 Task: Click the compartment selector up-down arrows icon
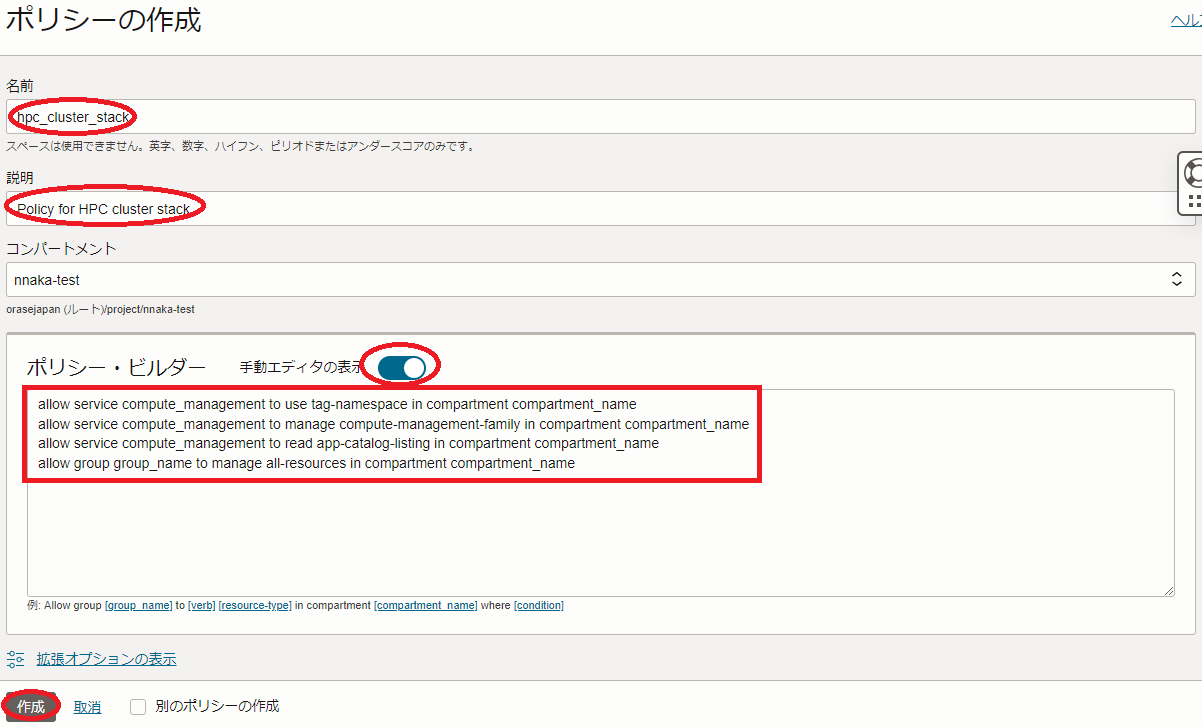click(1176, 279)
